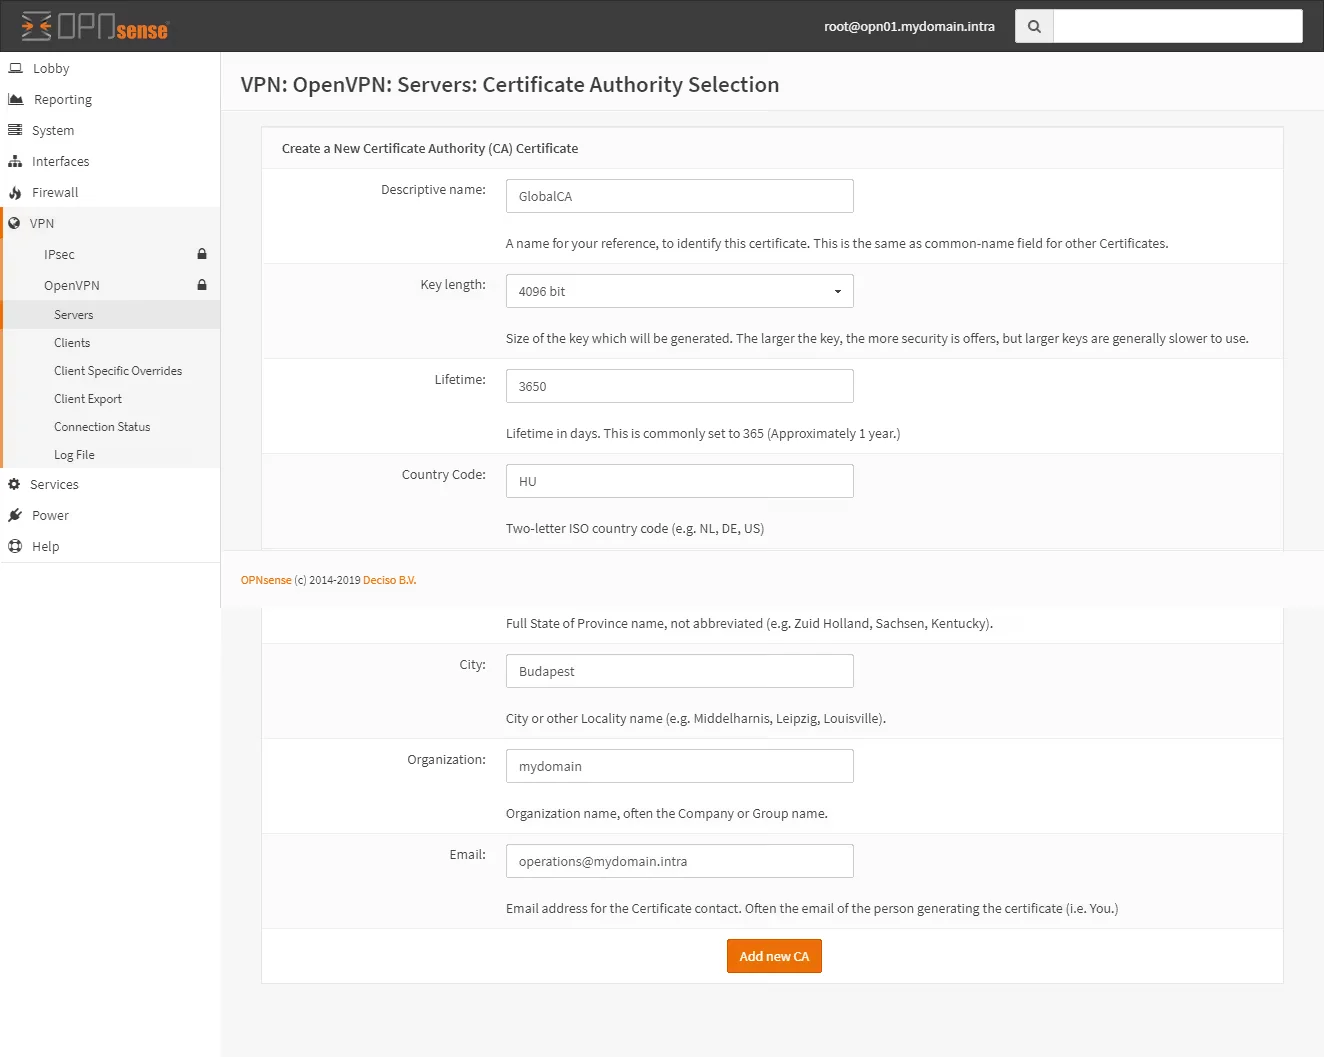Expand the IPsec submenu
1324x1057 pixels.
click(x=59, y=254)
